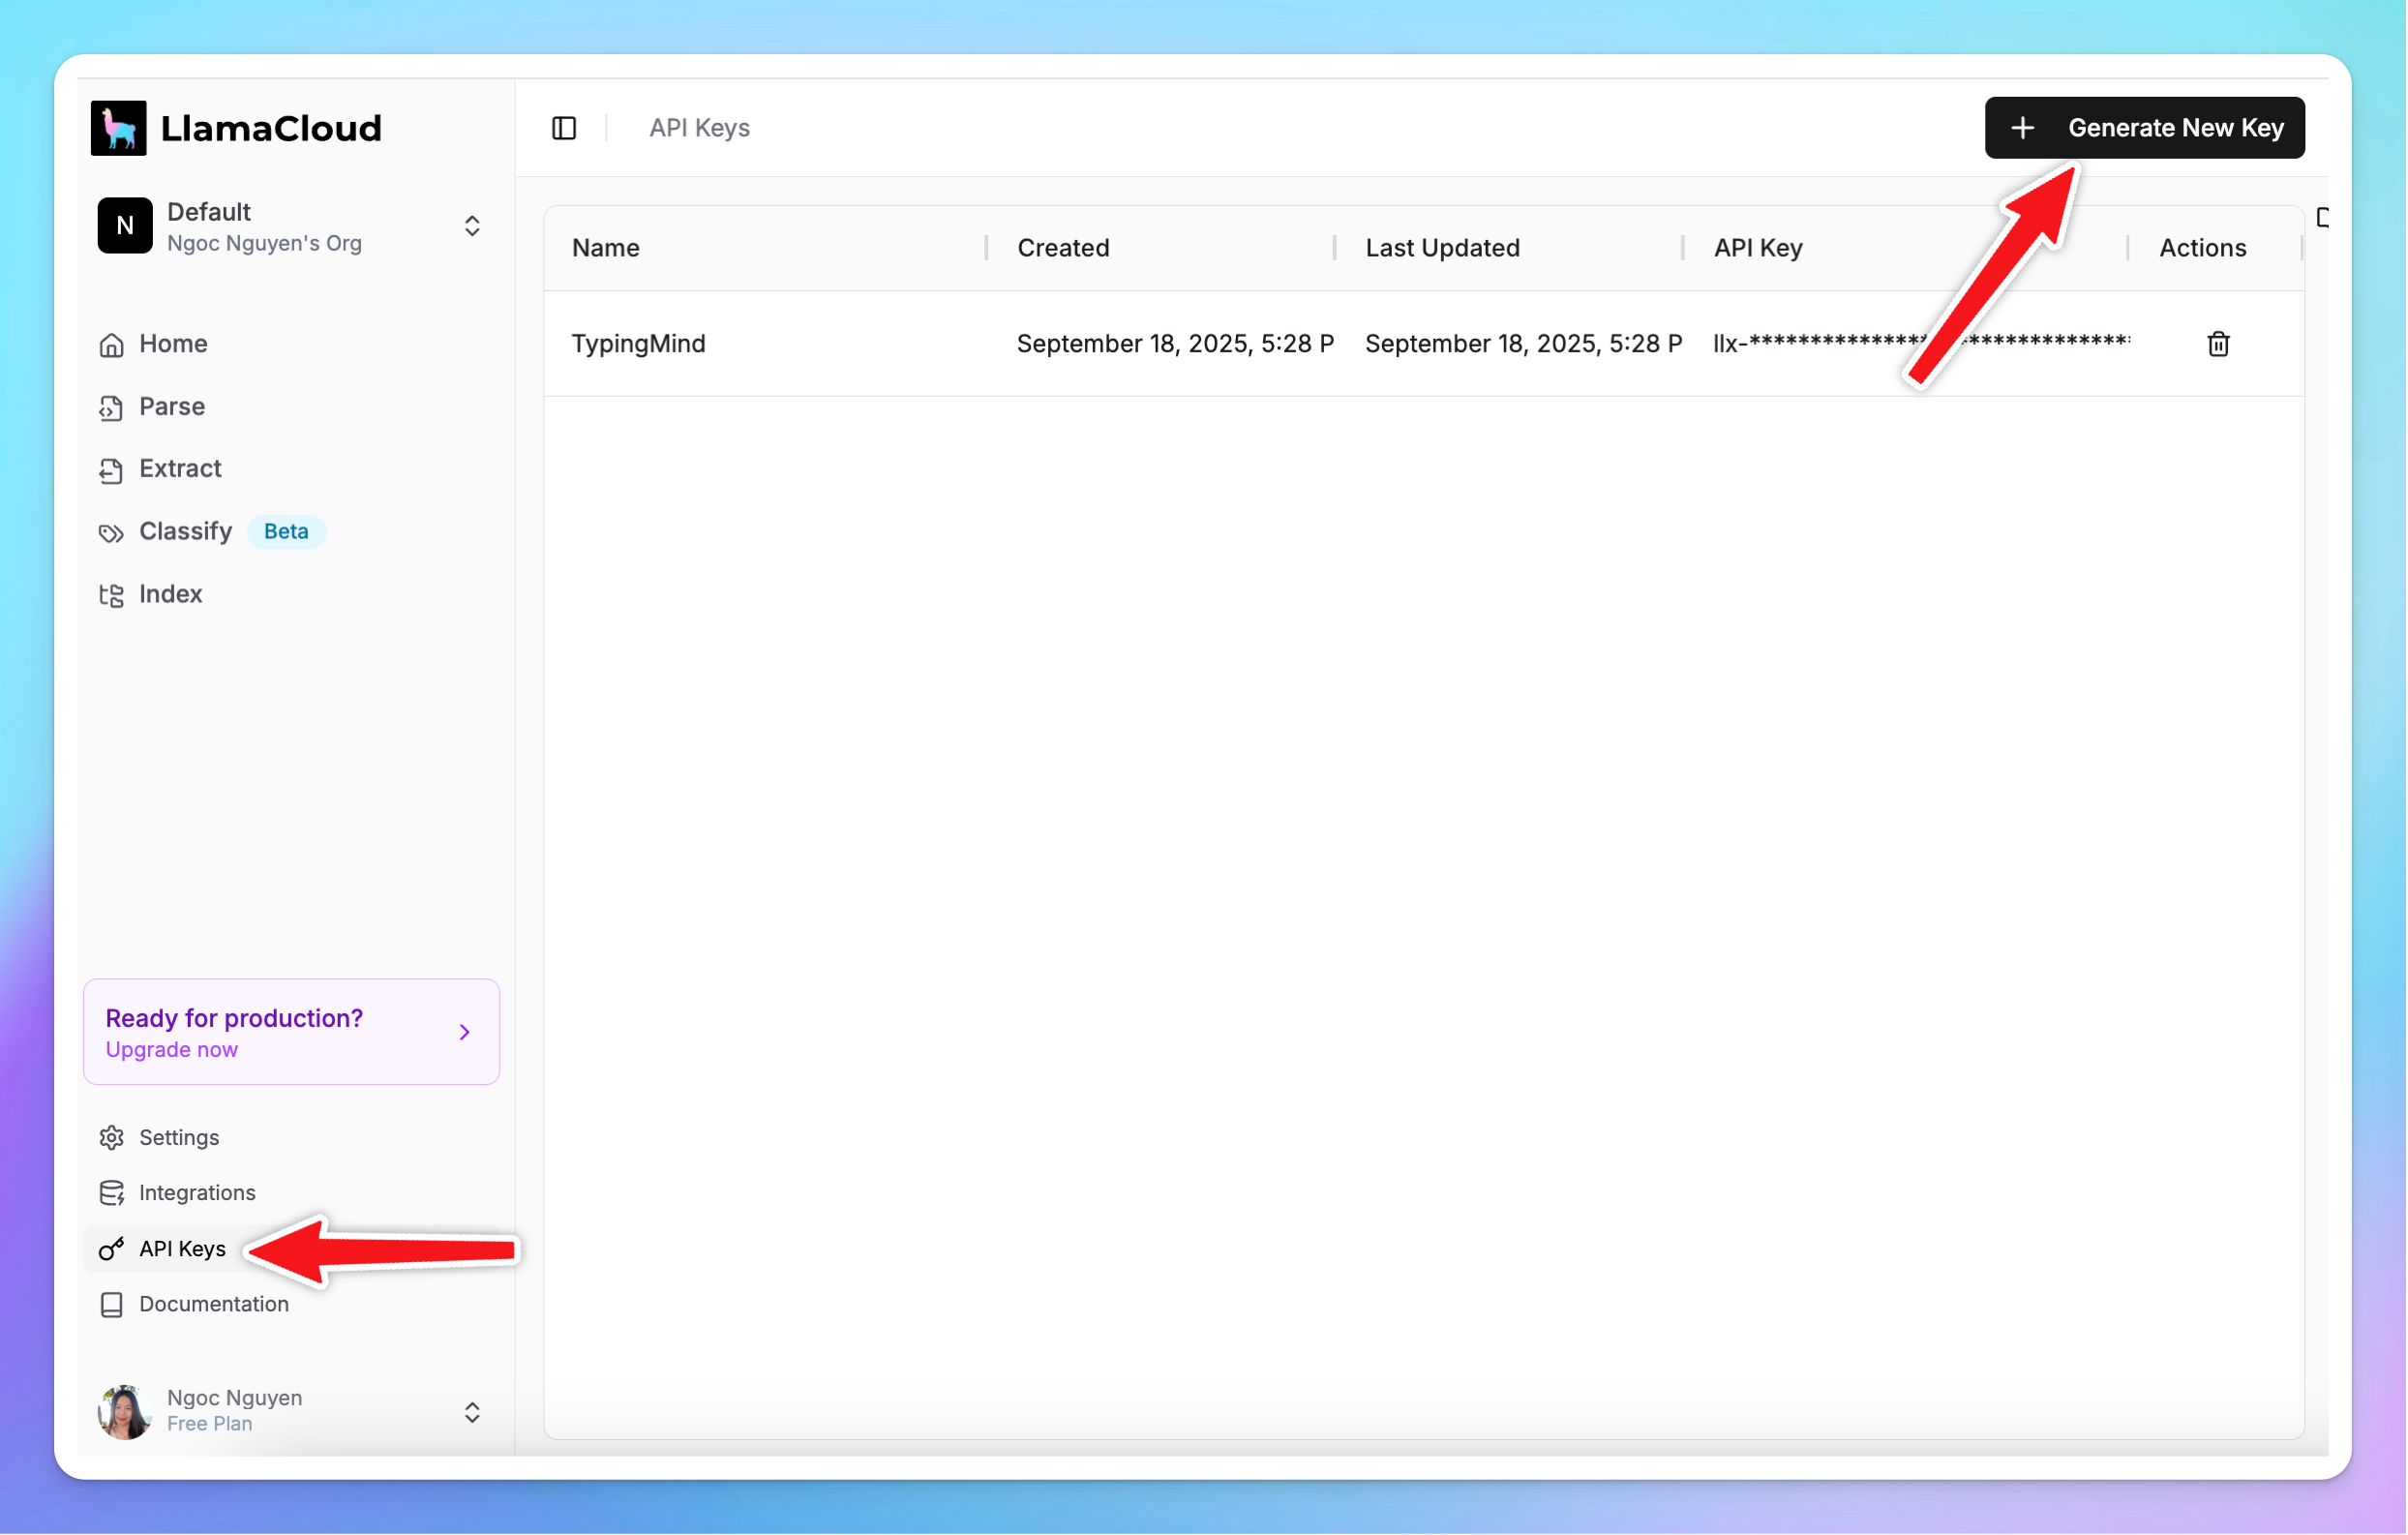Select the TypingMind key row name
The height and width of the screenshot is (1535, 2408).
click(638, 344)
